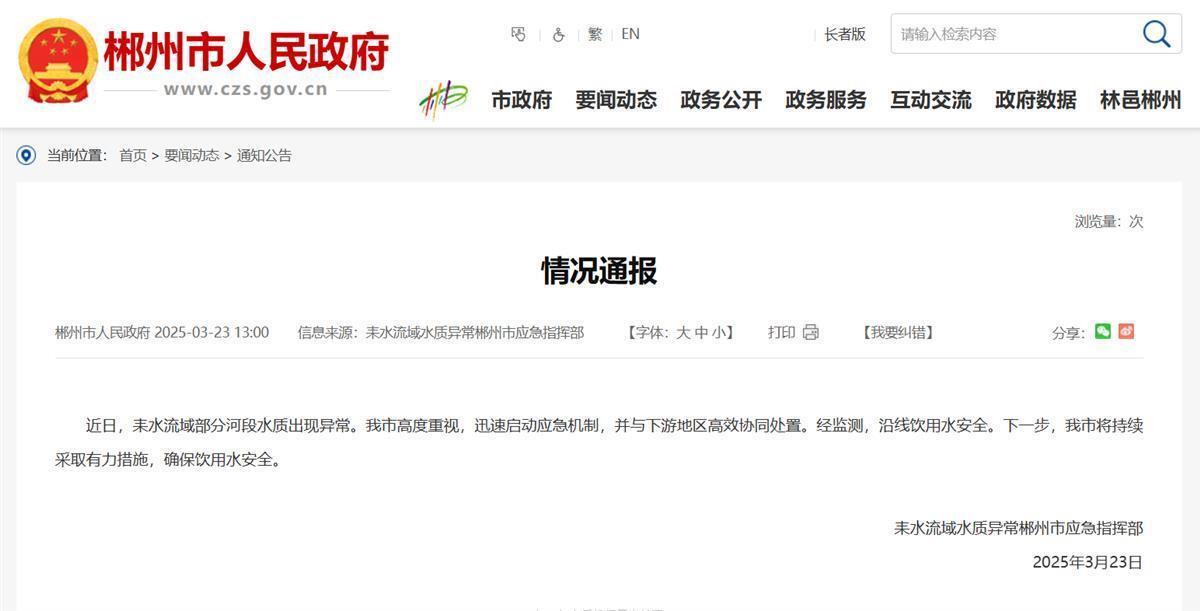The width and height of the screenshot is (1200, 611).
Task: Open the 互动交流 navigation menu
Action: pyautogui.click(x=930, y=100)
